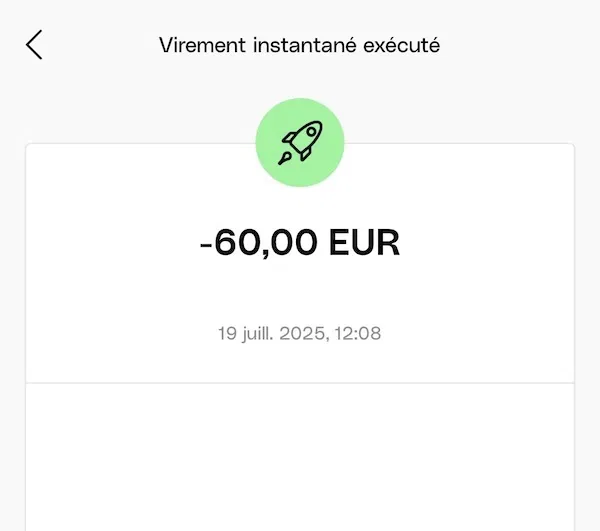This screenshot has height=531, width=600.
Task: Click the 12:08 transaction time
Action: click(359, 333)
